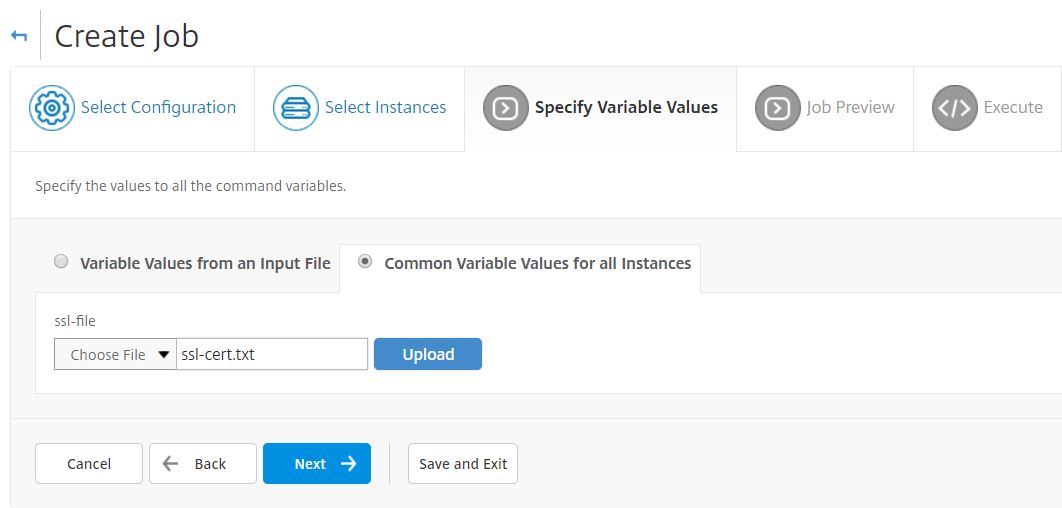The height and width of the screenshot is (508, 1062).
Task: Click the ssl-file variable label
Action: click(75, 321)
